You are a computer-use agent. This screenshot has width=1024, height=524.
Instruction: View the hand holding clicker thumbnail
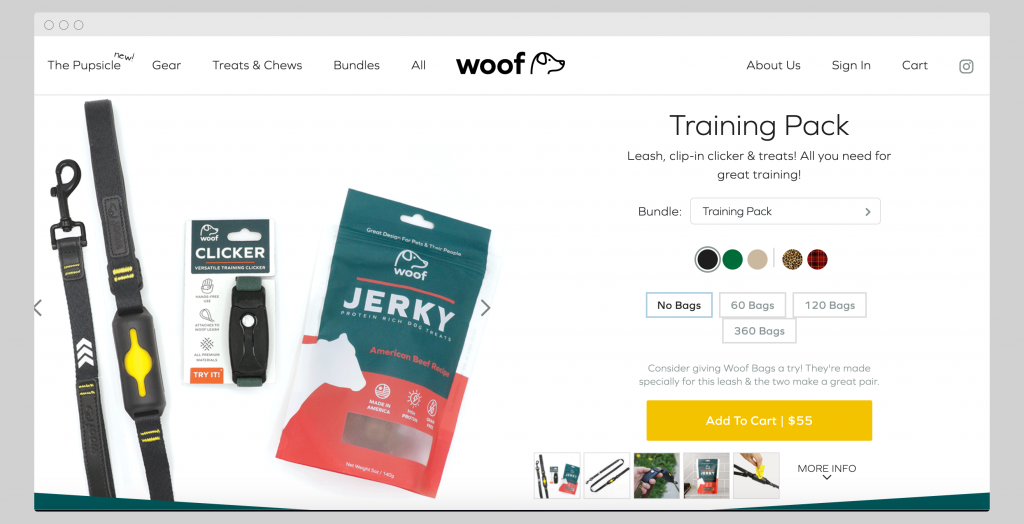657,476
